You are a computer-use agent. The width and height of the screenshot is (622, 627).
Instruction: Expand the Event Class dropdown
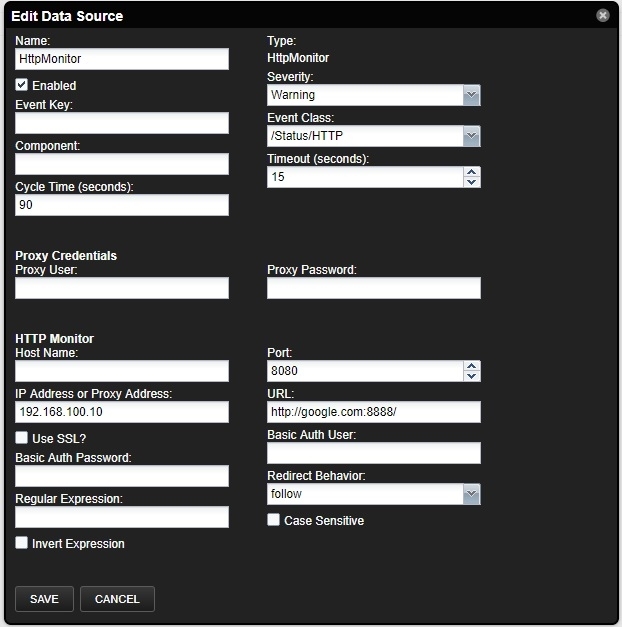pyautogui.click(x=472, y=136)
